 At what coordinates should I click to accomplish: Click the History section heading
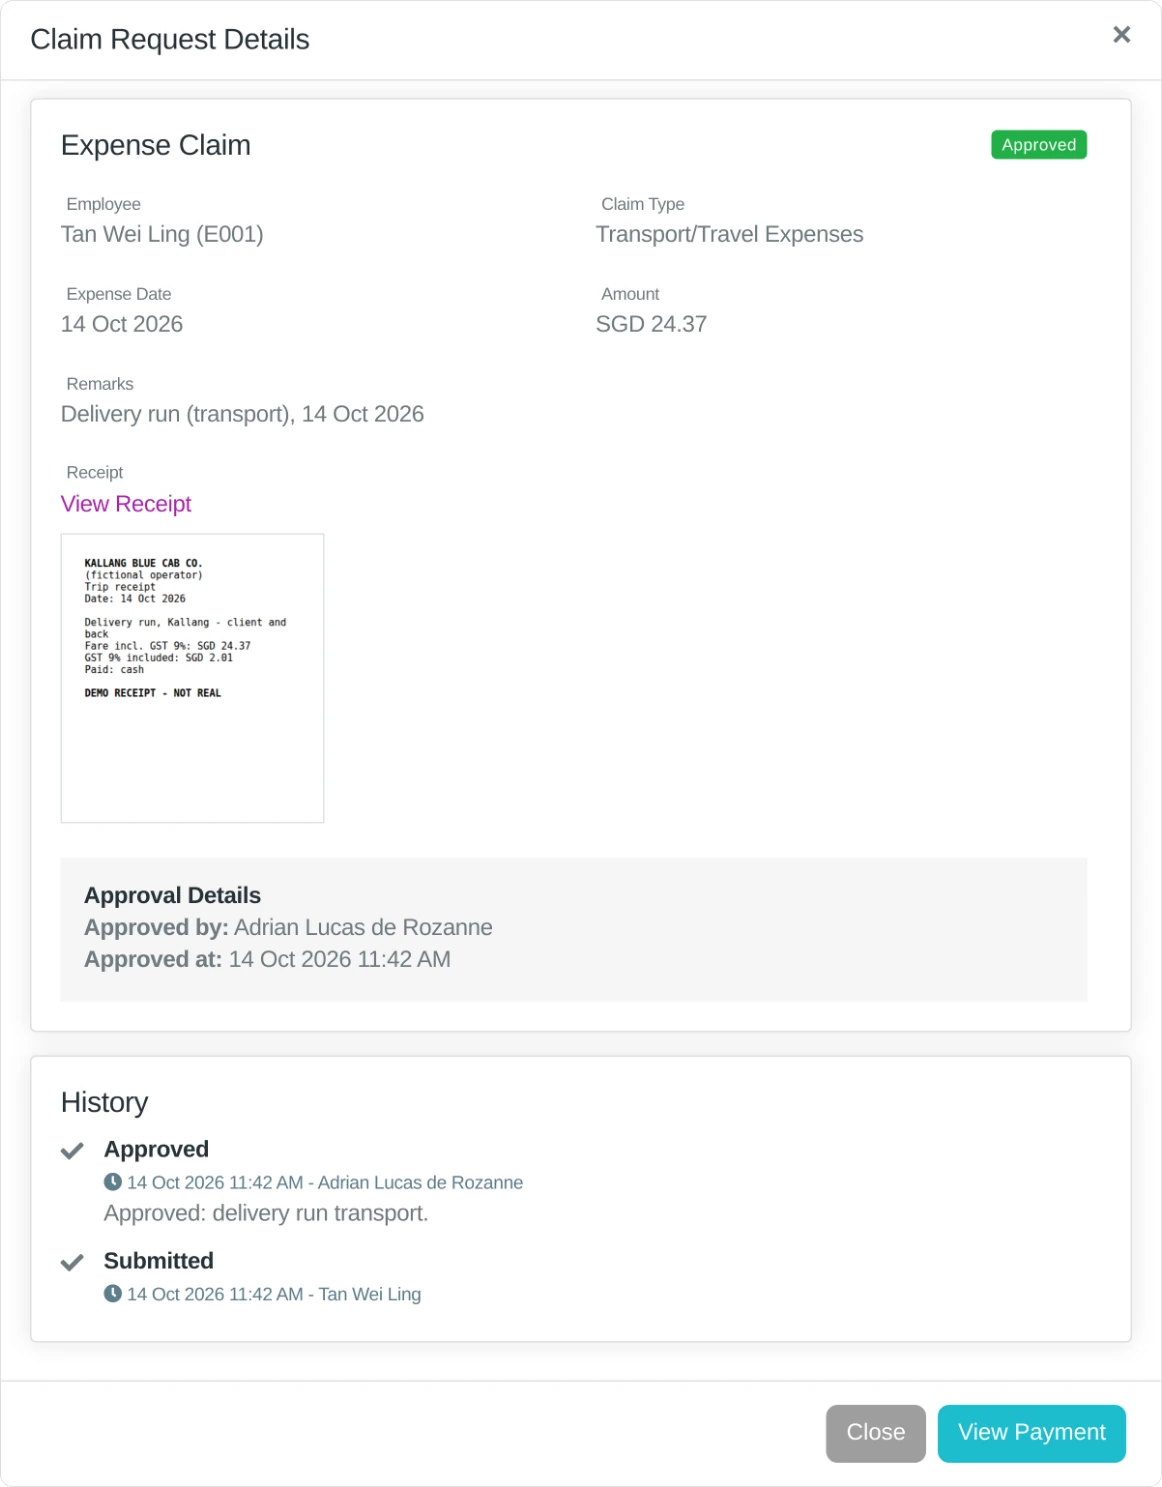pyautogui.click(x=104, y=1102)
